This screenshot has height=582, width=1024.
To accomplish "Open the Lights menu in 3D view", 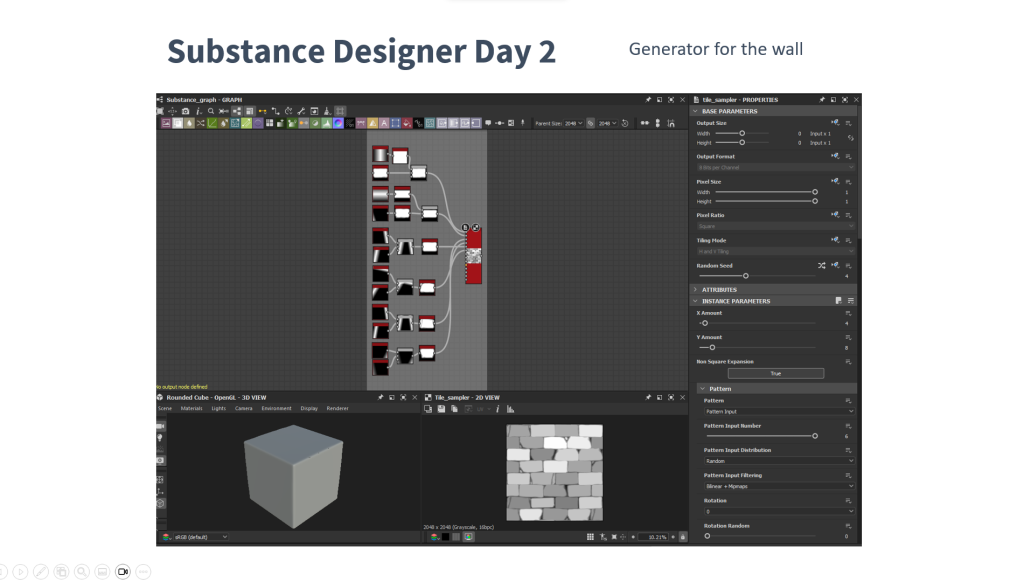I will click(218, 408).
